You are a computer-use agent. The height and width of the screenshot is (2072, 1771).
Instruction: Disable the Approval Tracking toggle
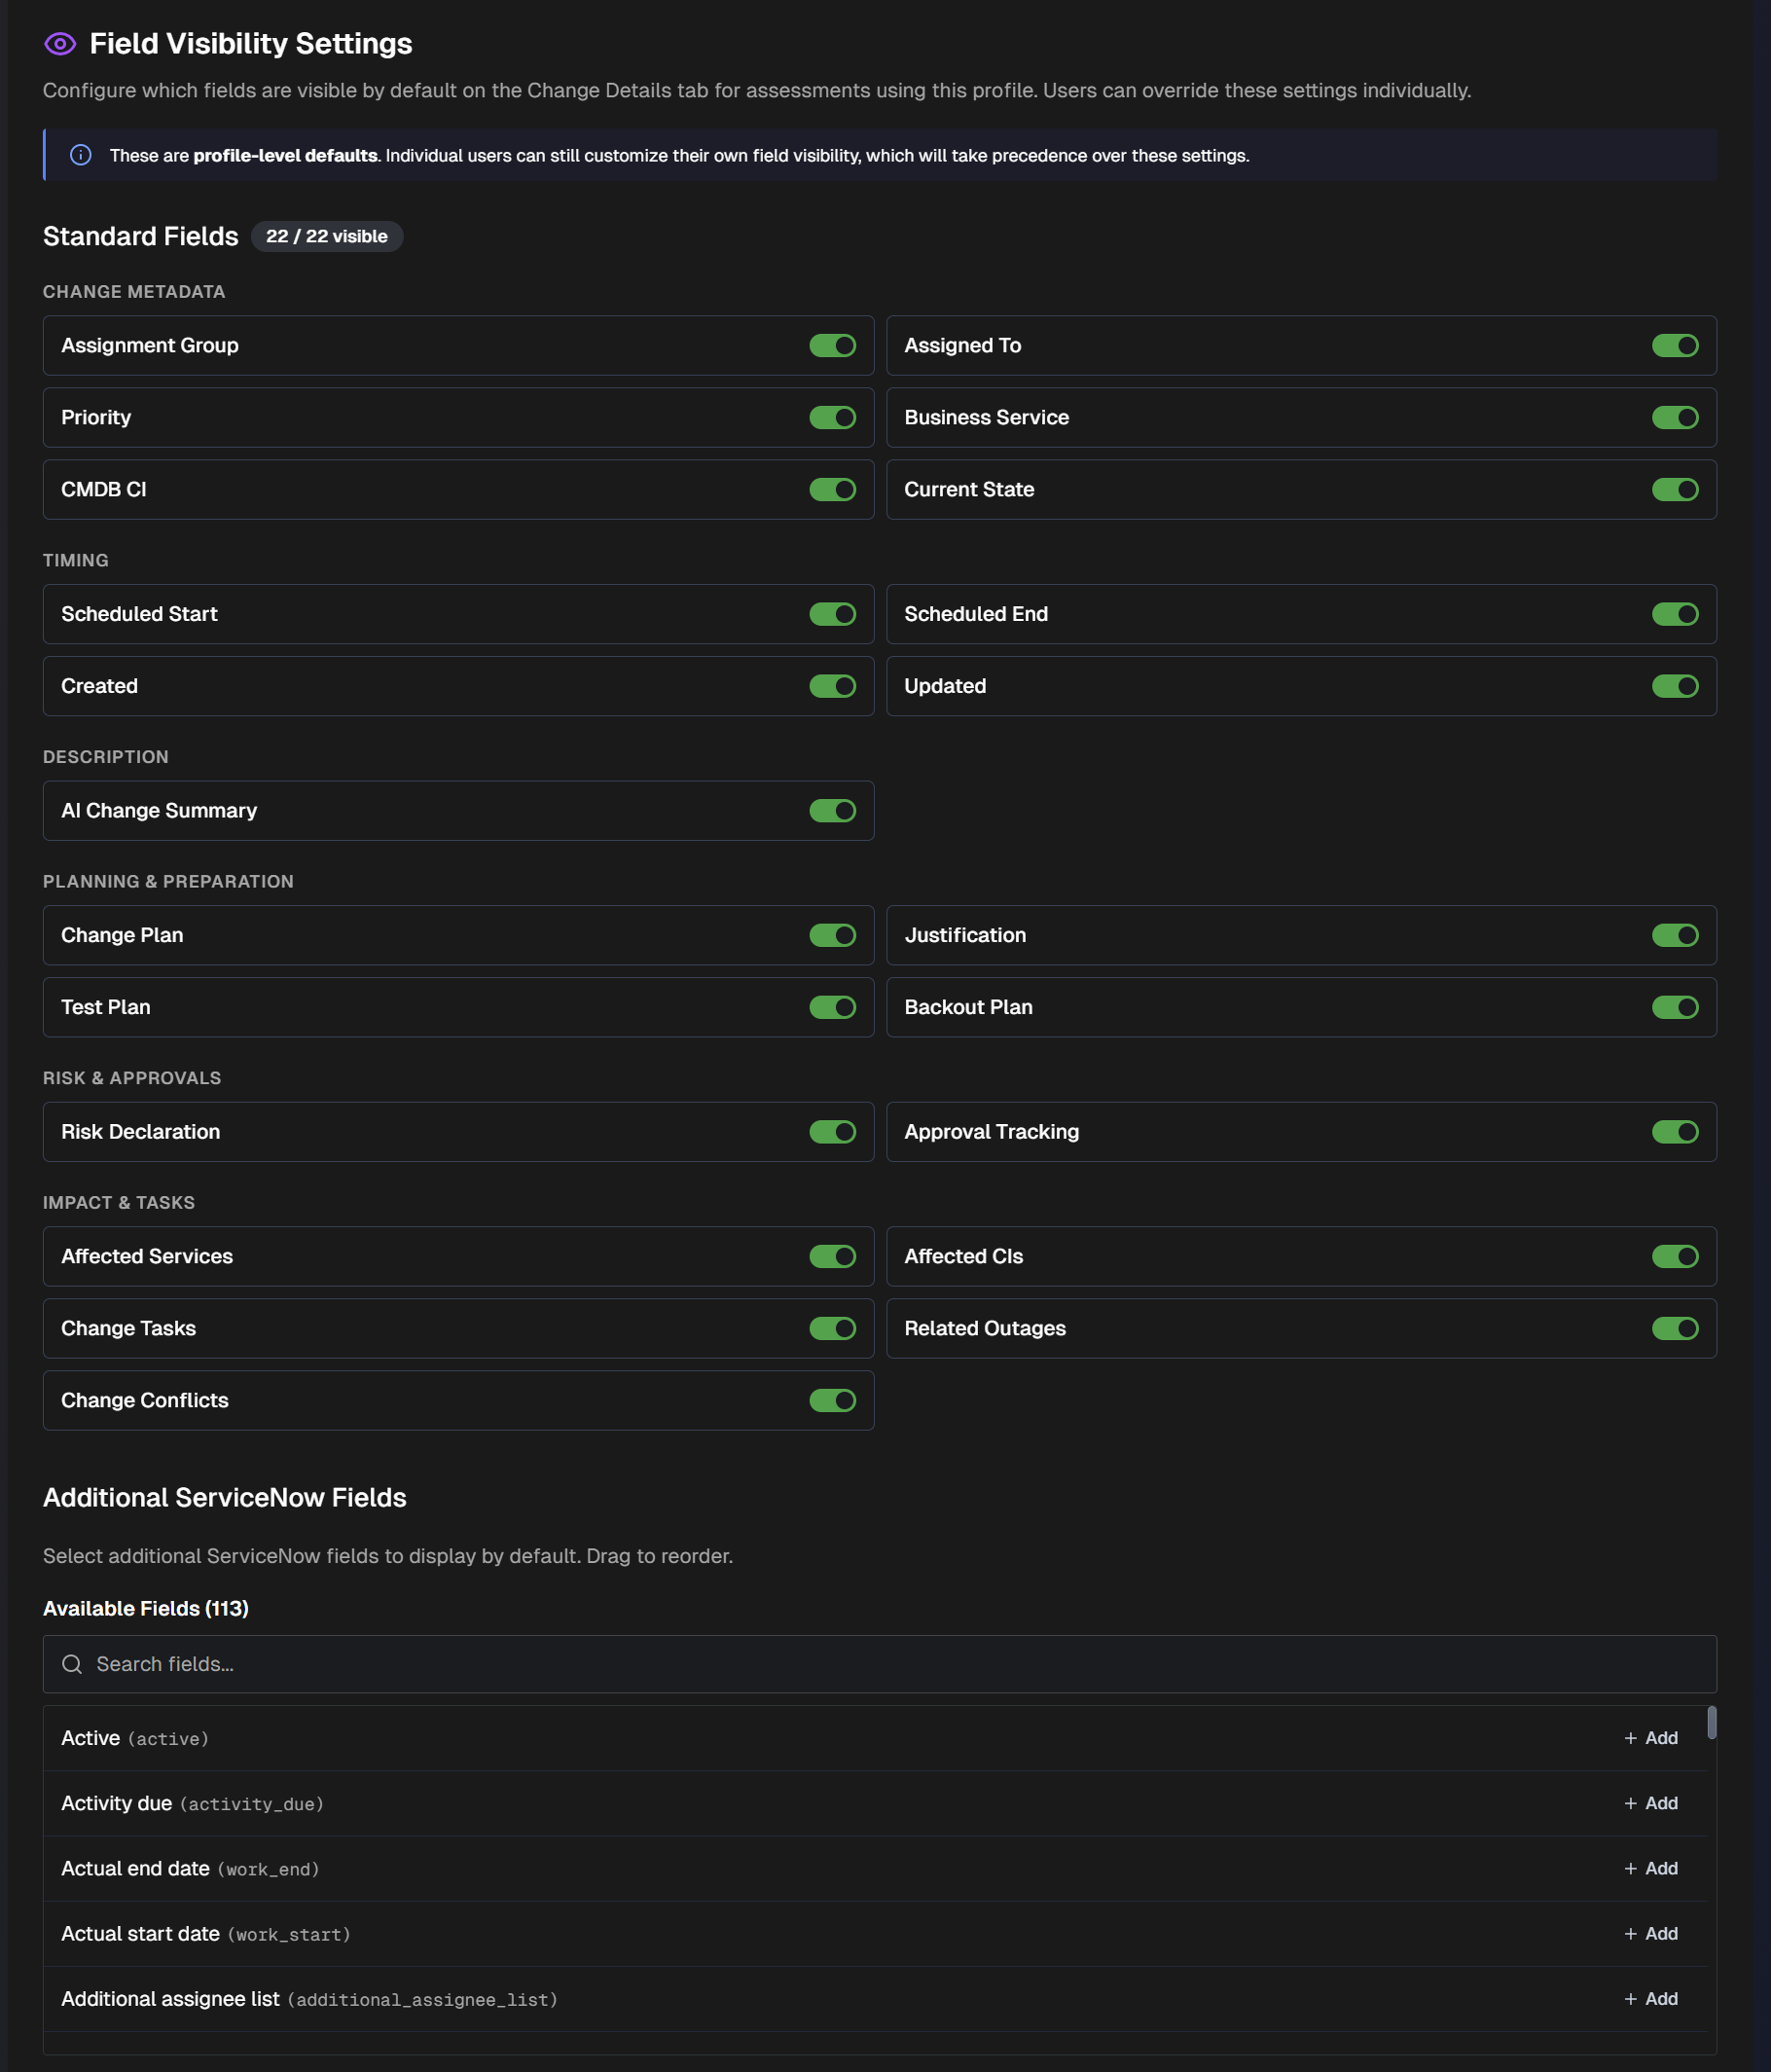click(x=1676, y=1131)
